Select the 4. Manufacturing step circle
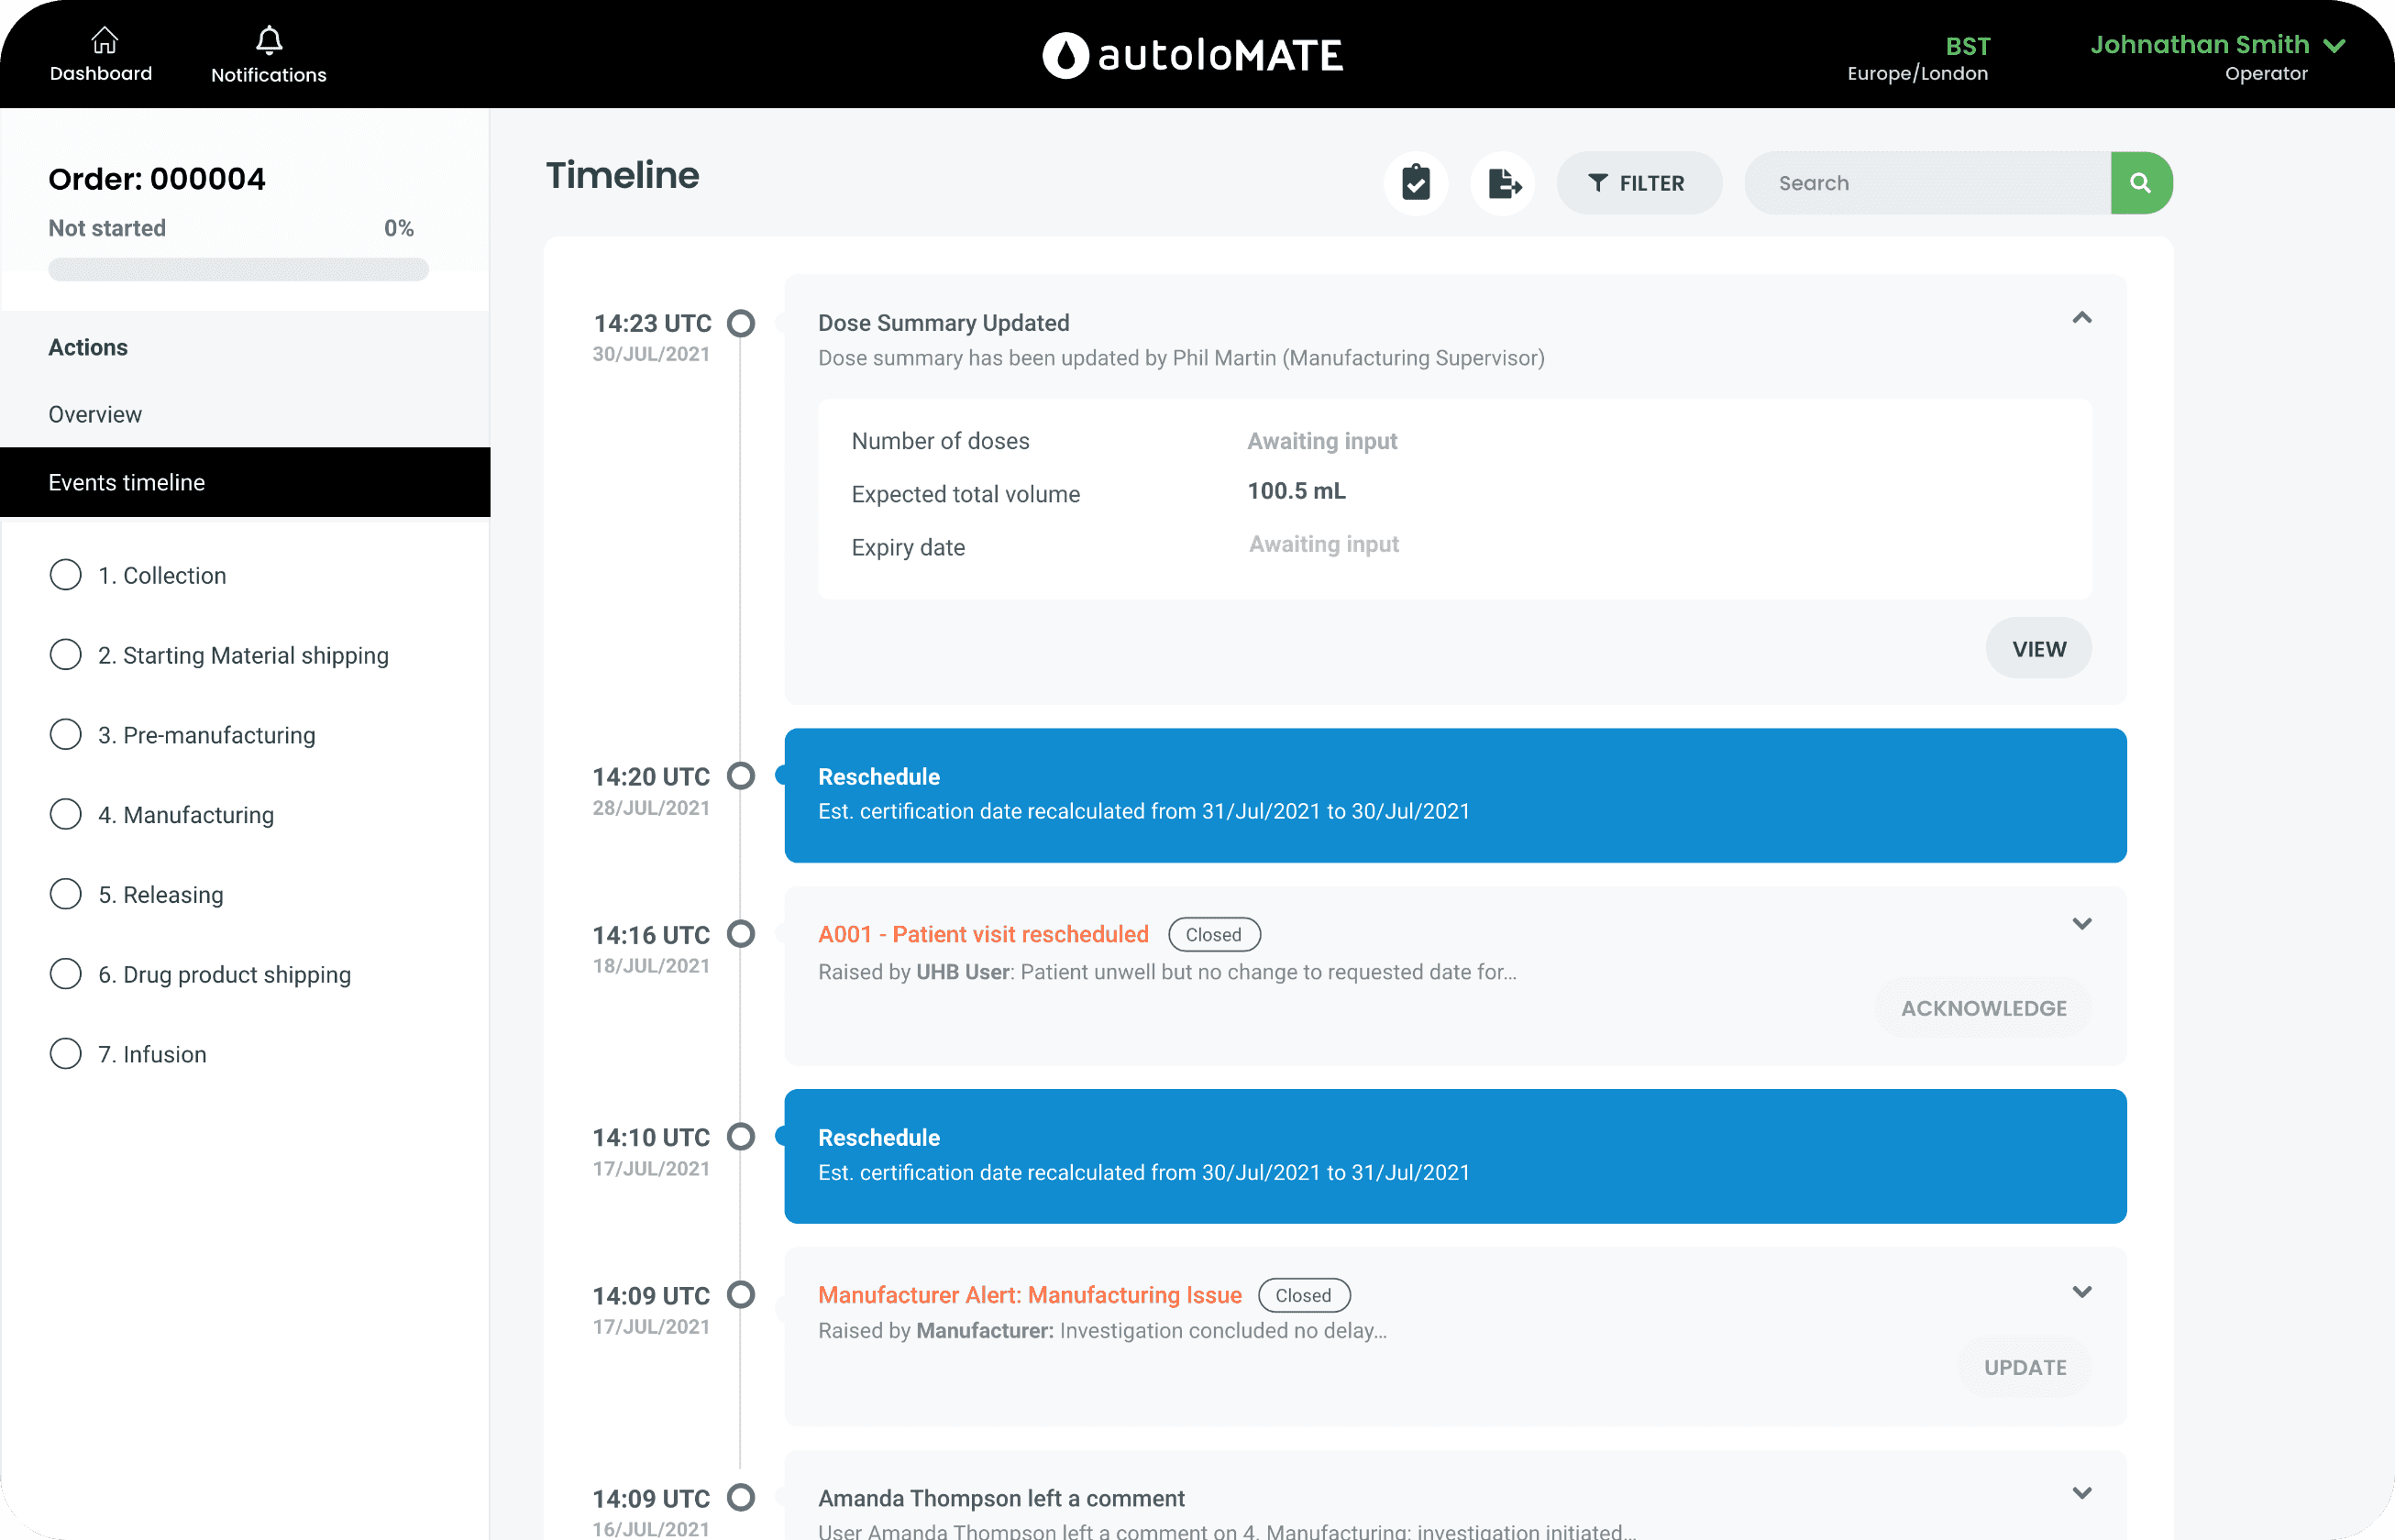The height and width of the screenshot is (1540, 2395). pyautogui.click(x=66, y=814)
